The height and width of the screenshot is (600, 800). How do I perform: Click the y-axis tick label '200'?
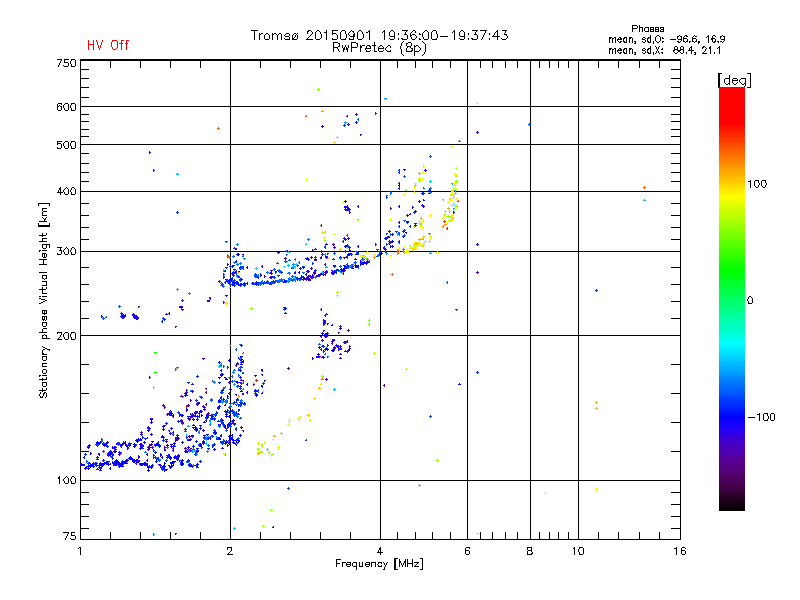66,336
